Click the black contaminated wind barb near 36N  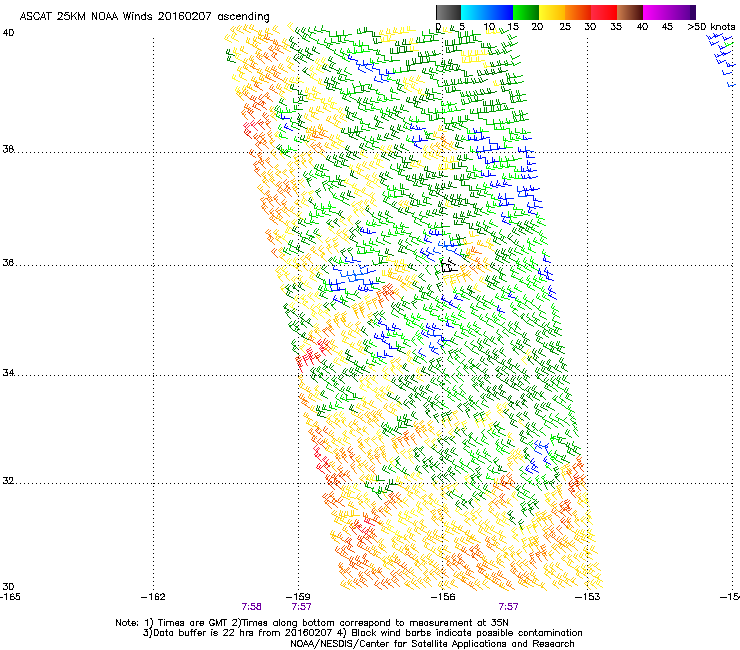click(x=449, y=265)
